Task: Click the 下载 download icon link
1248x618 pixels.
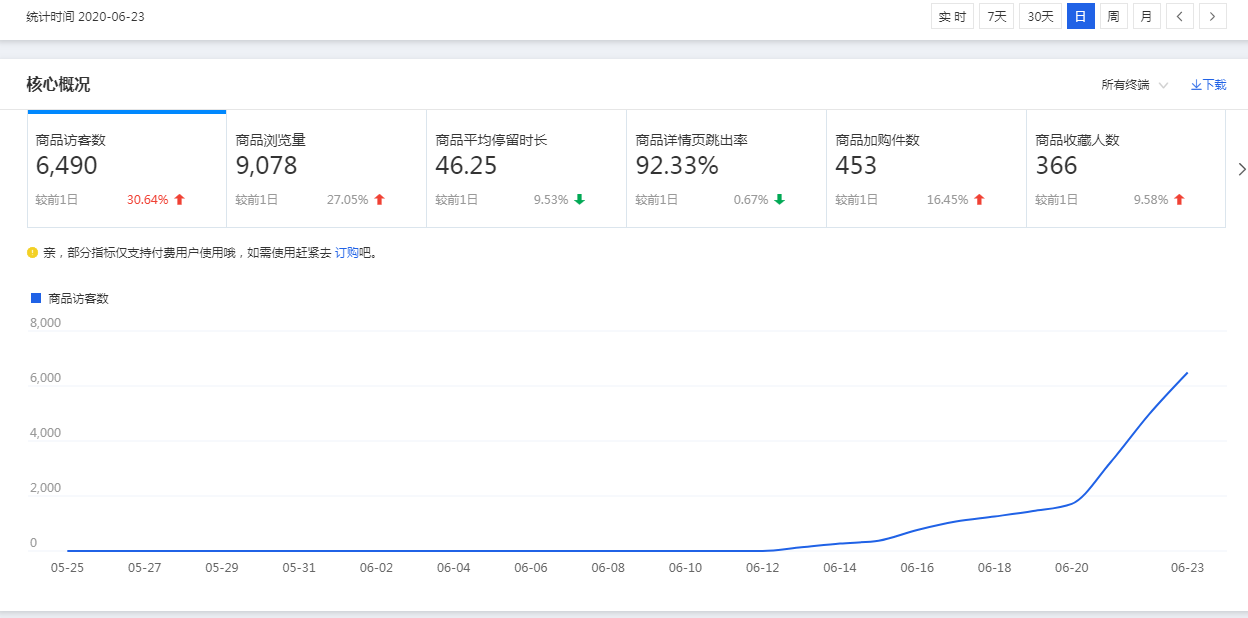Action: coord(1208,85)
